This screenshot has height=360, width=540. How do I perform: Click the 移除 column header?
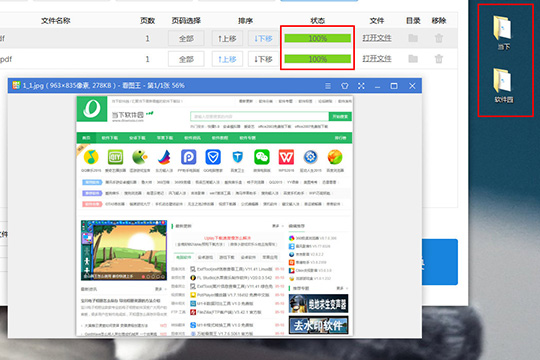[439, 21]
